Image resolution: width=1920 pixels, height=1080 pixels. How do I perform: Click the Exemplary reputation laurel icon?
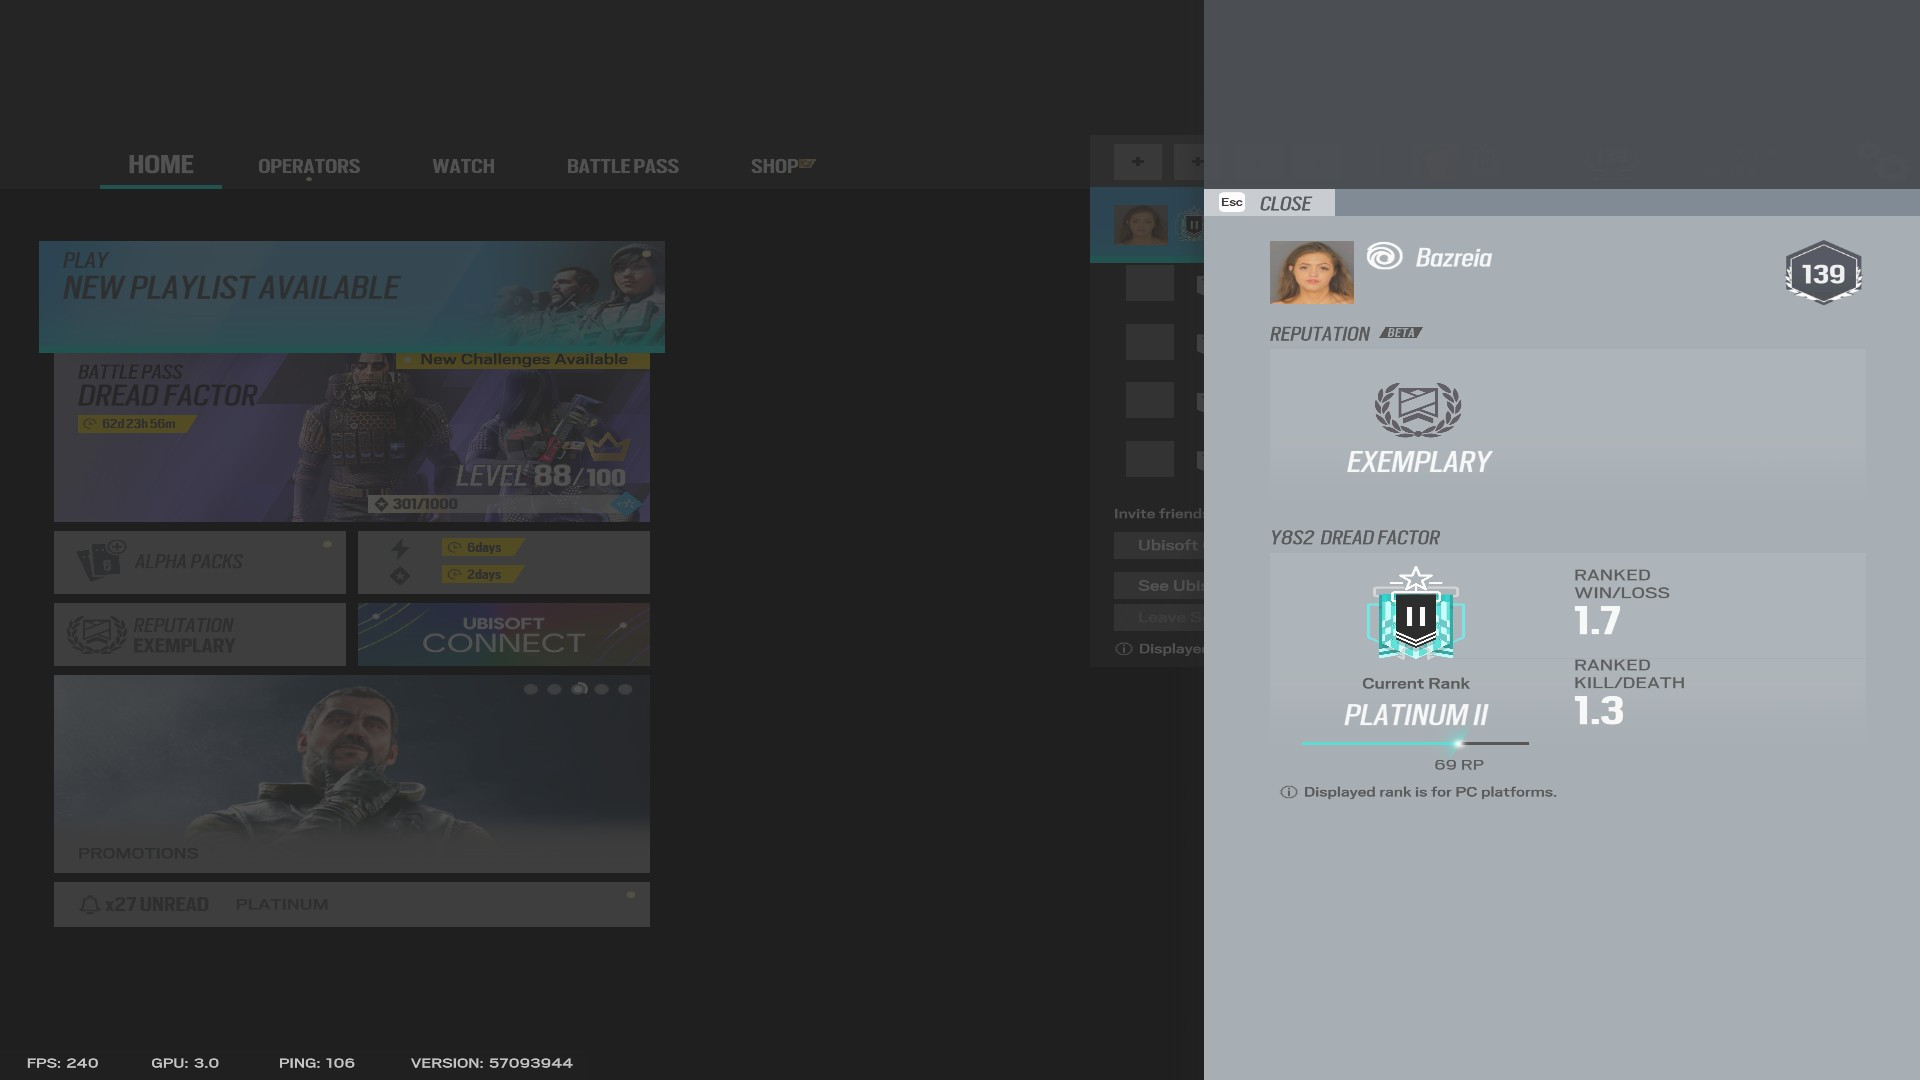1418,410
